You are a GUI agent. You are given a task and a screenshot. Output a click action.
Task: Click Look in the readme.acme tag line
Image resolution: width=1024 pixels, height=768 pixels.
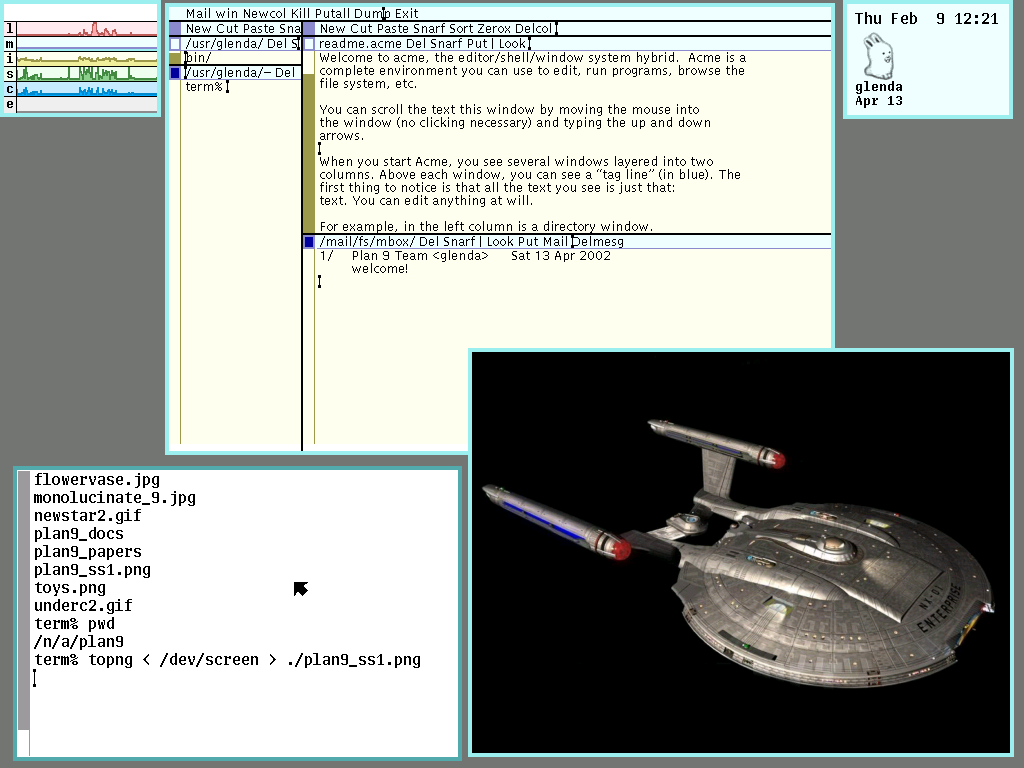click(512, 44)
